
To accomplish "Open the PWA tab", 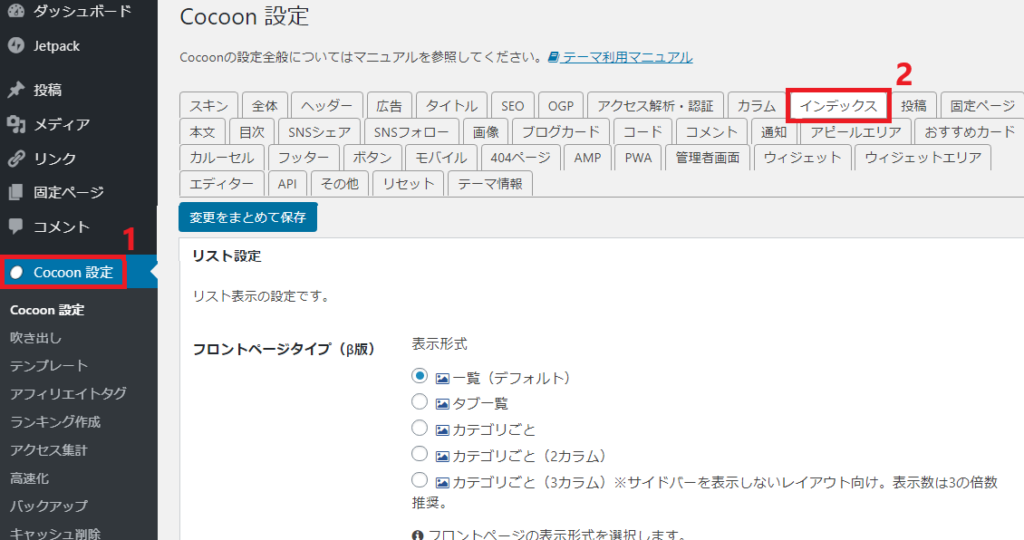I will click(x=638, y=157).
